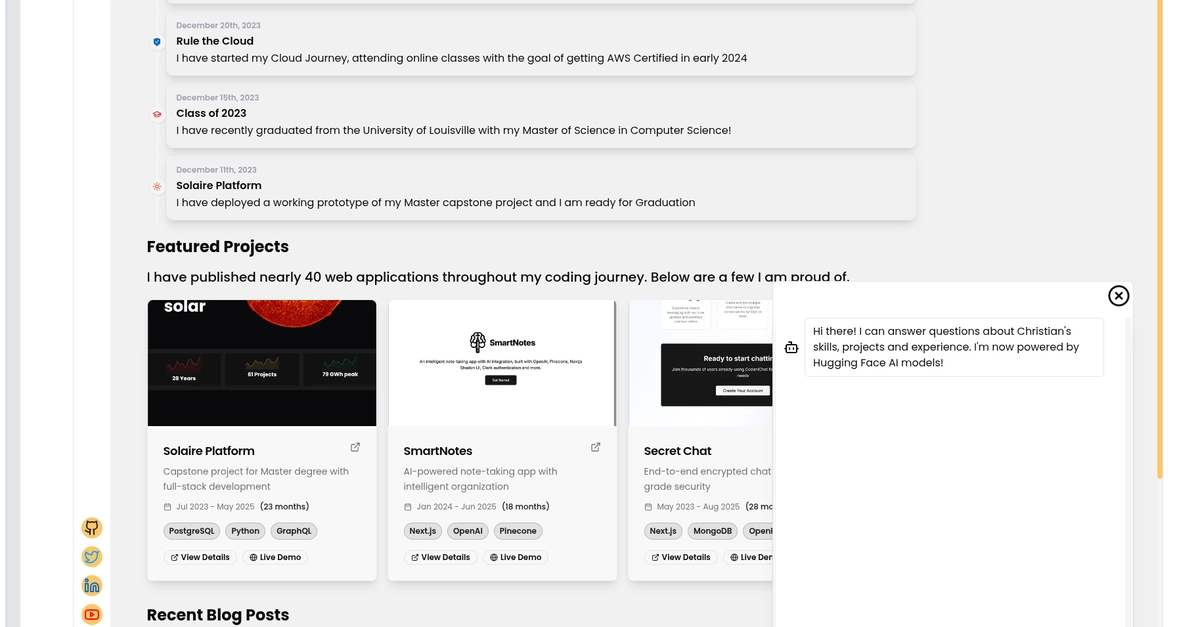1200x627 pixels.
Task: Open Solaire Platform external link icon
Action: click(355, 447)
